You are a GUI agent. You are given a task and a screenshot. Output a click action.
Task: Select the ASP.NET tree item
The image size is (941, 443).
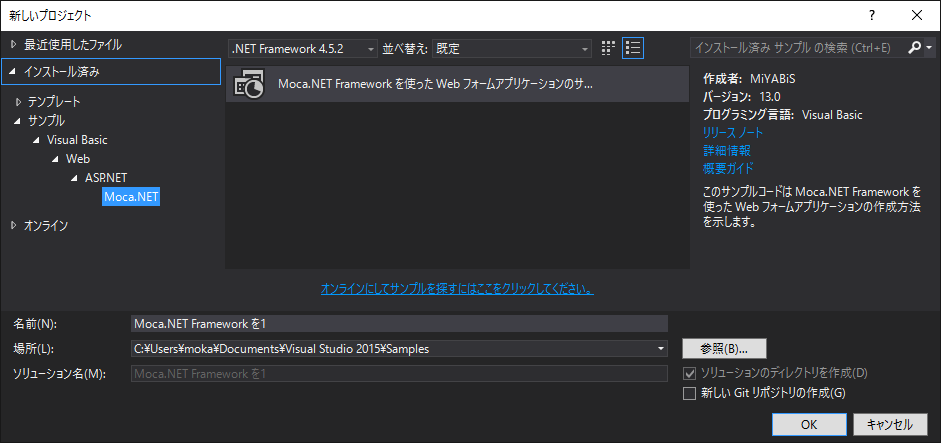pos(106,178)
